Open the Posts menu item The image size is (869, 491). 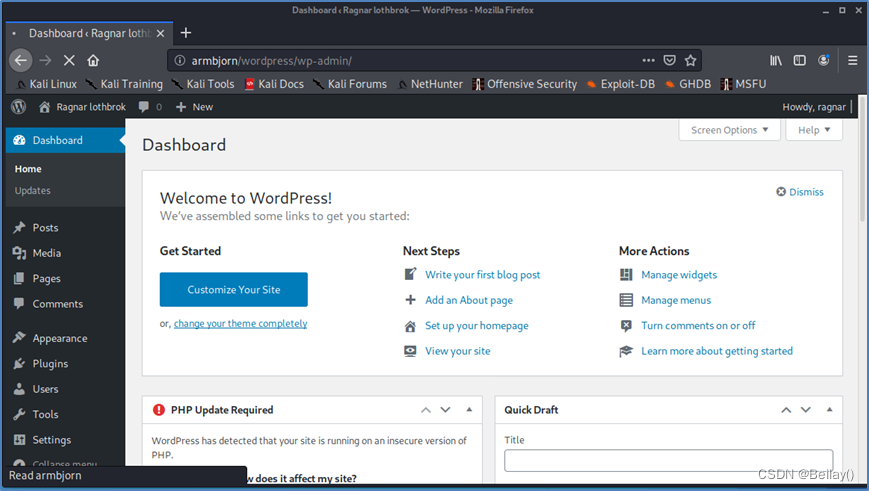pos(45,228)
